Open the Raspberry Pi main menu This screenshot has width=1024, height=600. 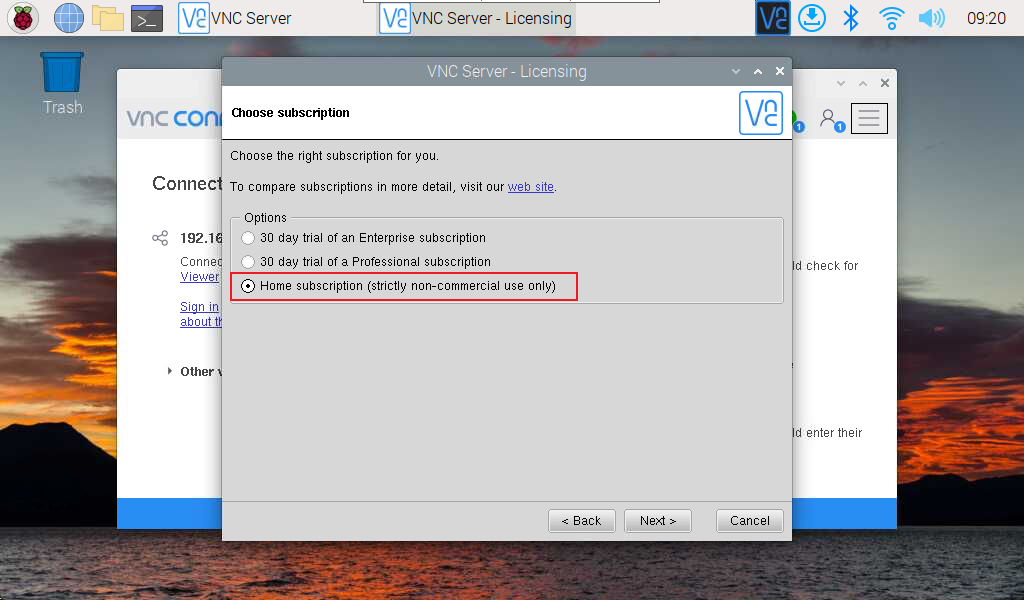[23, 18]
